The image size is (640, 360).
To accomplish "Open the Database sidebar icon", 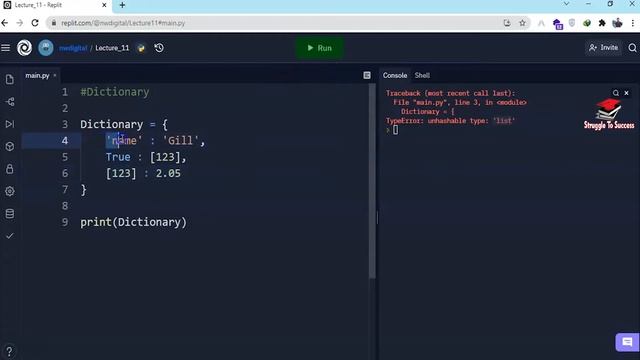I will 10,213.
